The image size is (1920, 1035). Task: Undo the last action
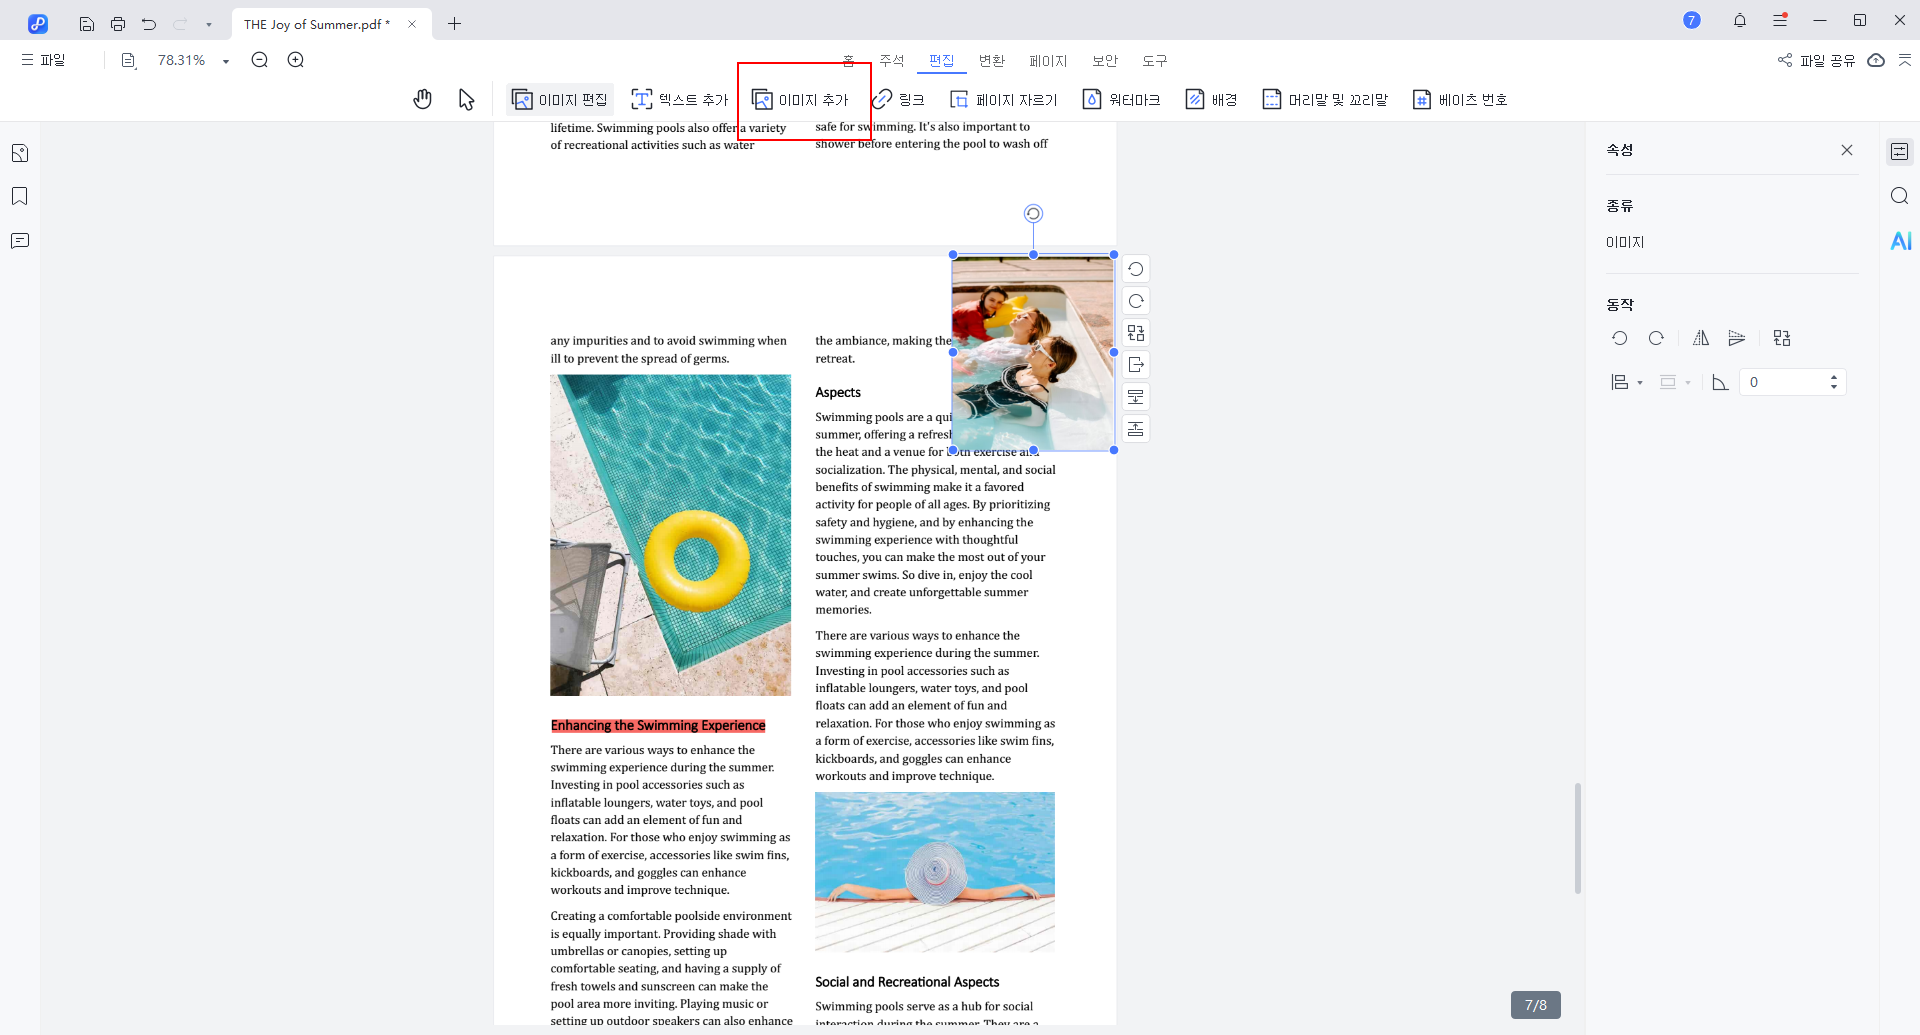(x=149, y=23)
